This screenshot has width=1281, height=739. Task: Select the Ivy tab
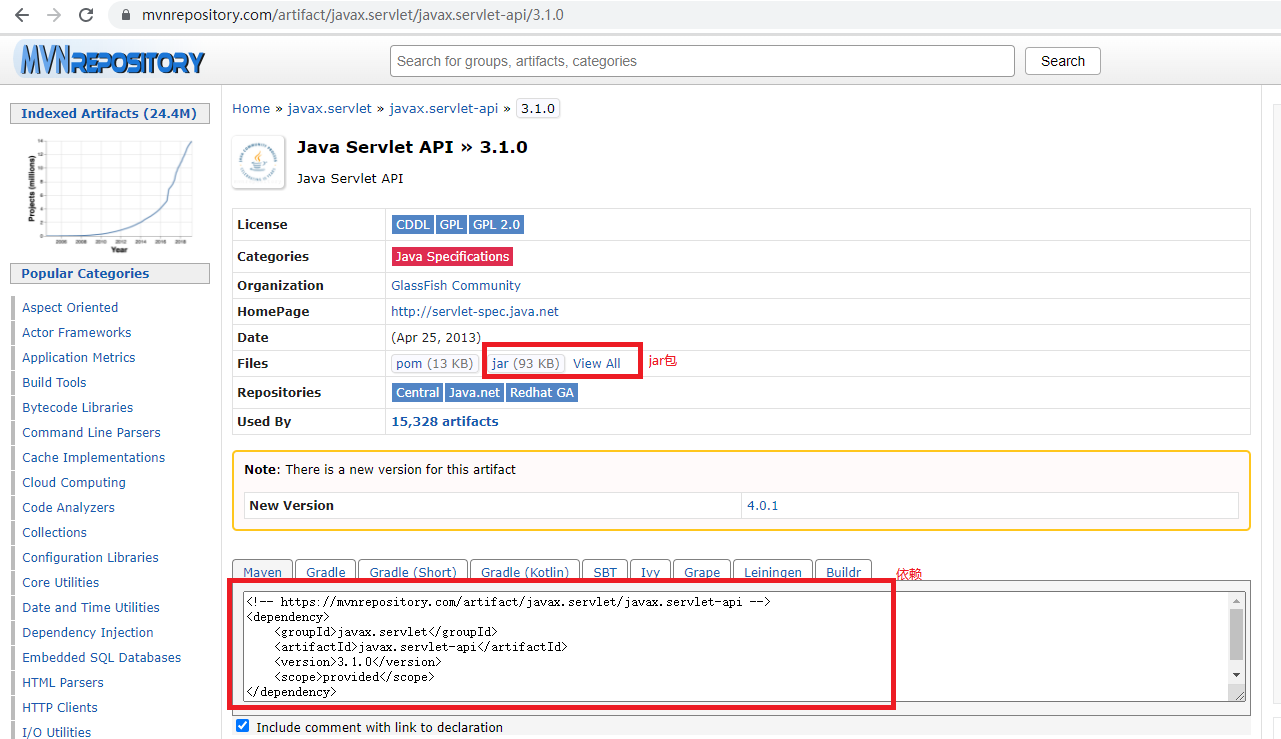651,572
